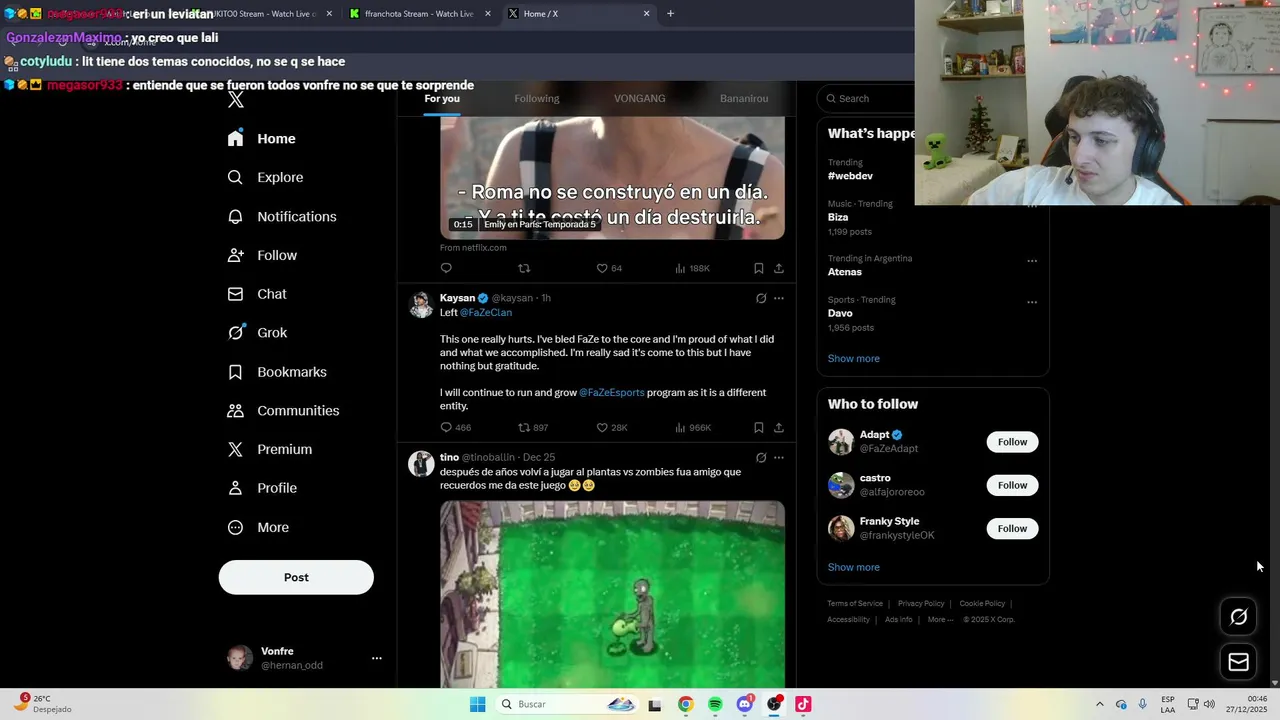Open the More circle menu icon
This screenshot has width=1280, height=720.
point(235,527)
